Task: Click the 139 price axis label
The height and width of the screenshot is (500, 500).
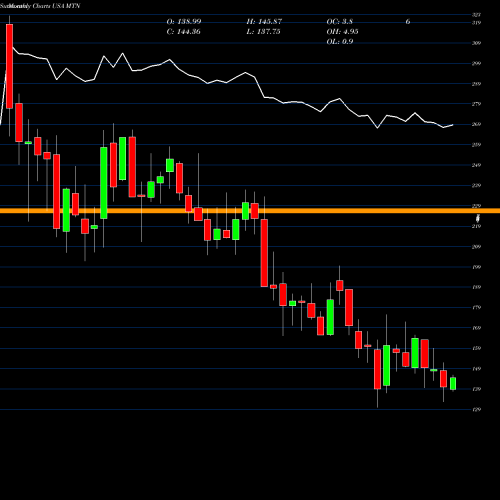Action: tap(476, 389)
